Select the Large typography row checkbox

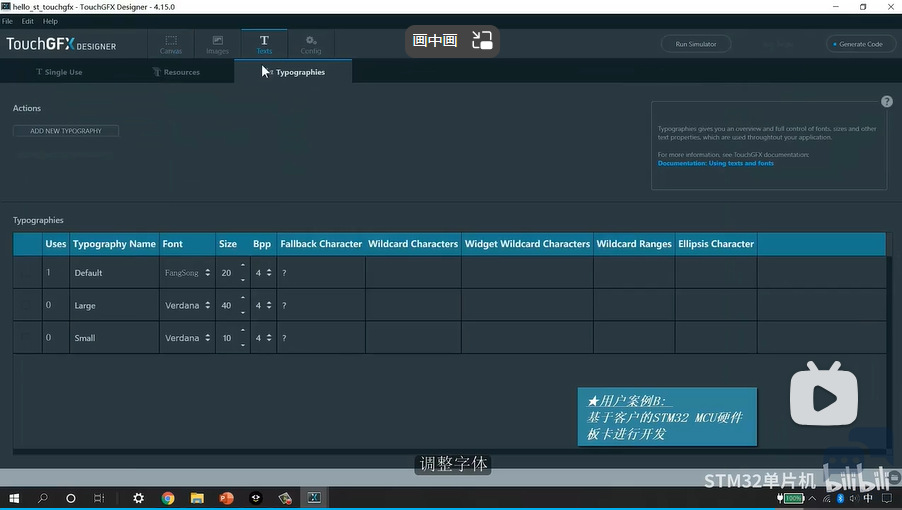click(x=26, y=305)
